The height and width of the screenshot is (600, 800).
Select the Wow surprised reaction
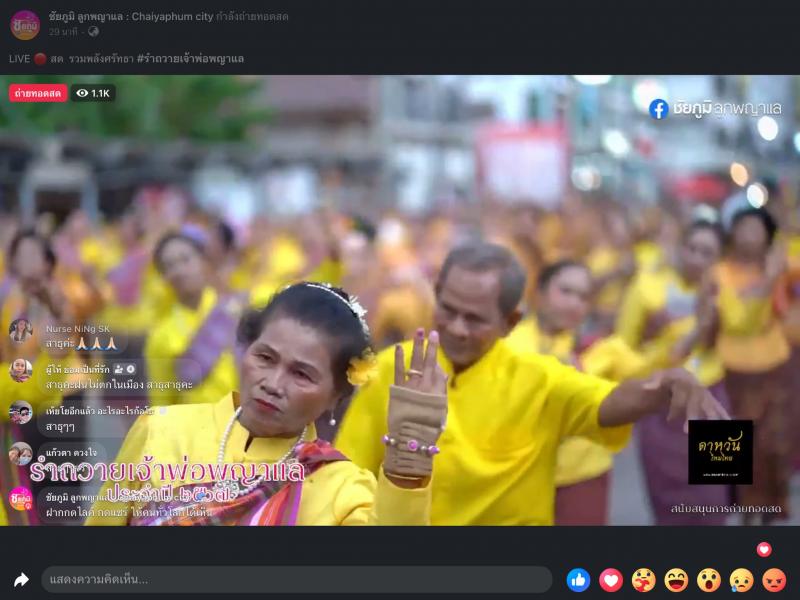pyautogui.click(x=709, y=580)
